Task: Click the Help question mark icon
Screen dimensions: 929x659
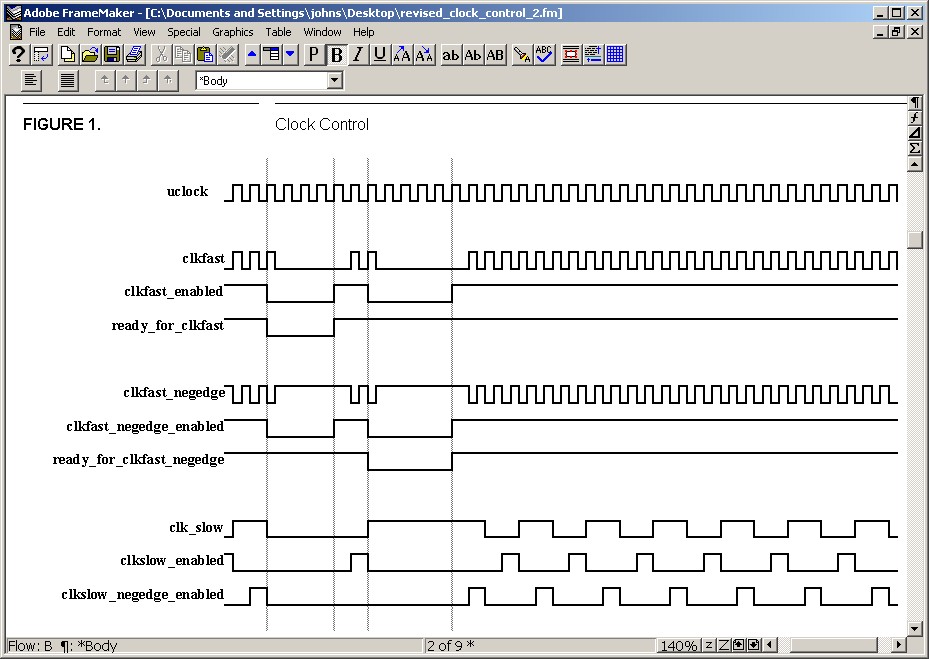Action: 18,55
